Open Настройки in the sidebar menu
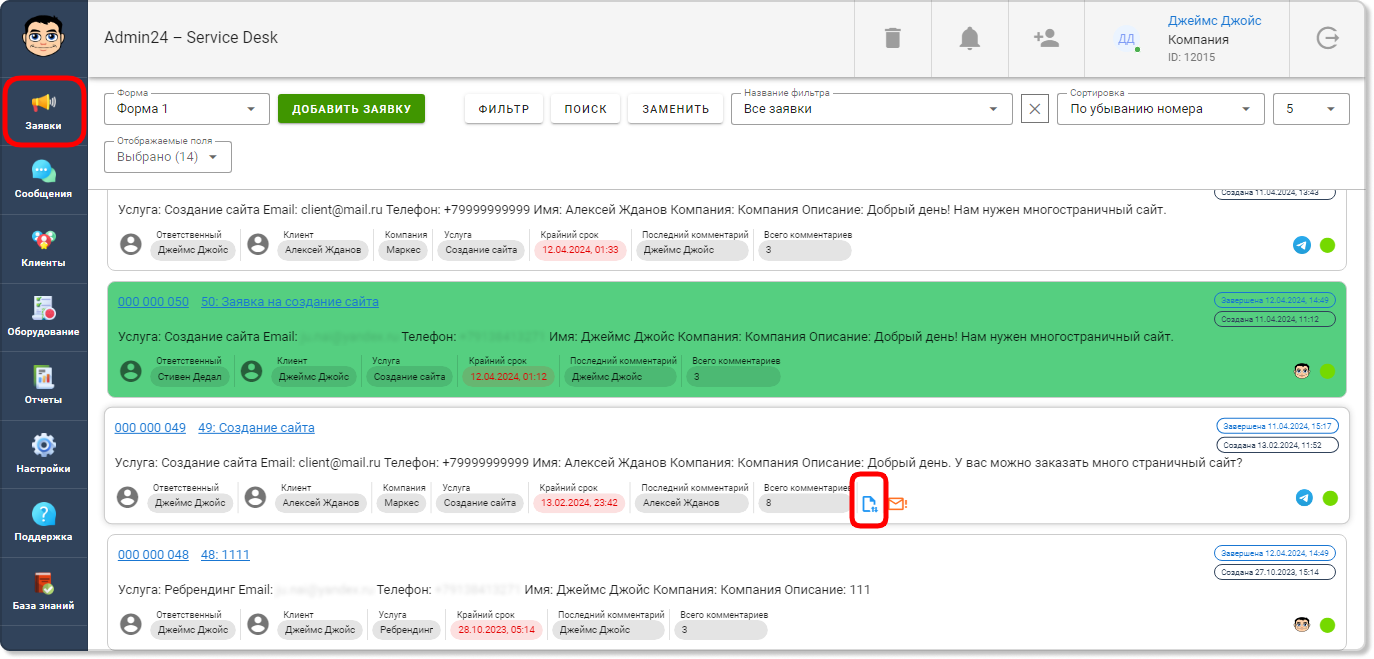Viewport: 1374px width, 659px height. pos(43,453)
